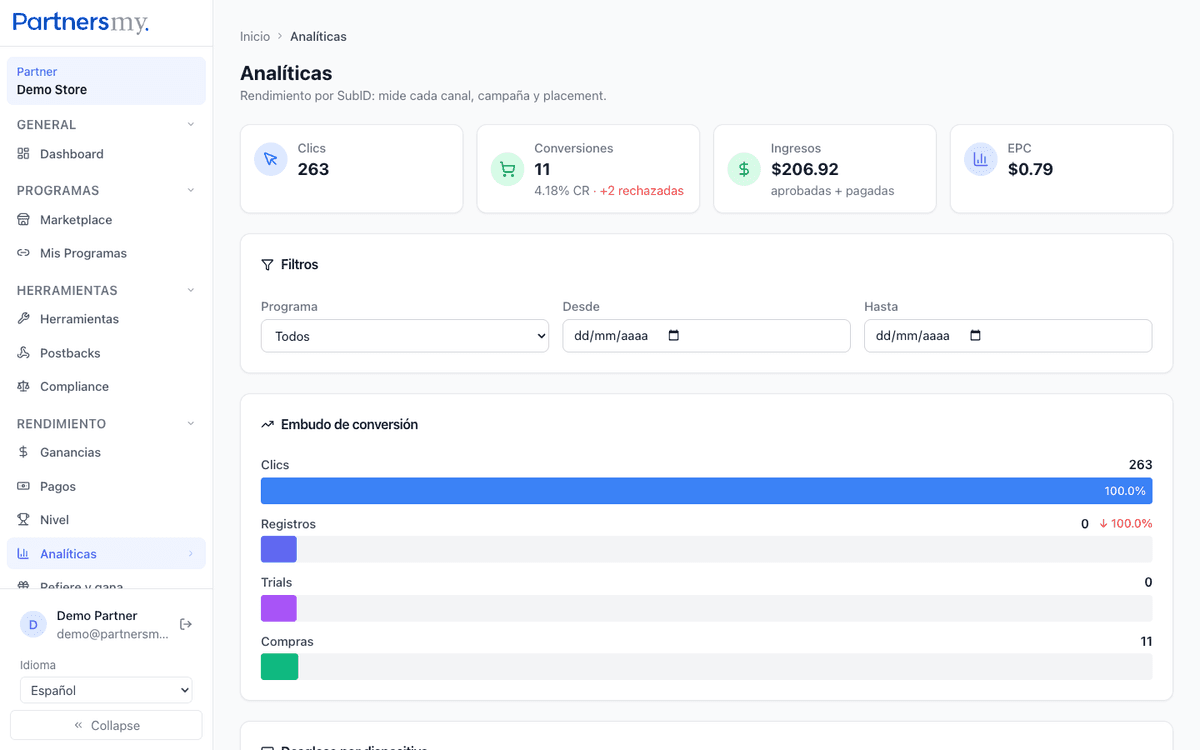The image size is (1200, 750).
Task: Collapse the GENERAL sidebar section
Action: pyautogui.click(x=191, y=124)
